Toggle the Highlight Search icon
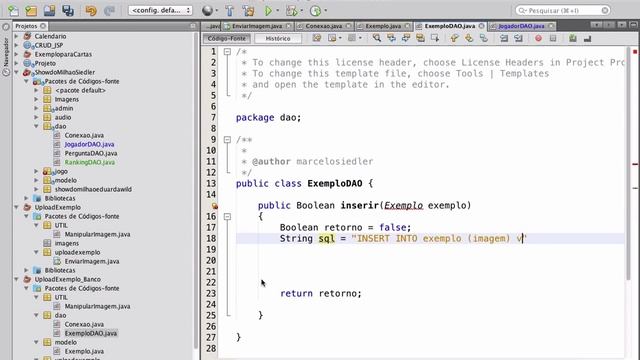The width and height of the screenshot is (640, 360). tap(420, 38)
